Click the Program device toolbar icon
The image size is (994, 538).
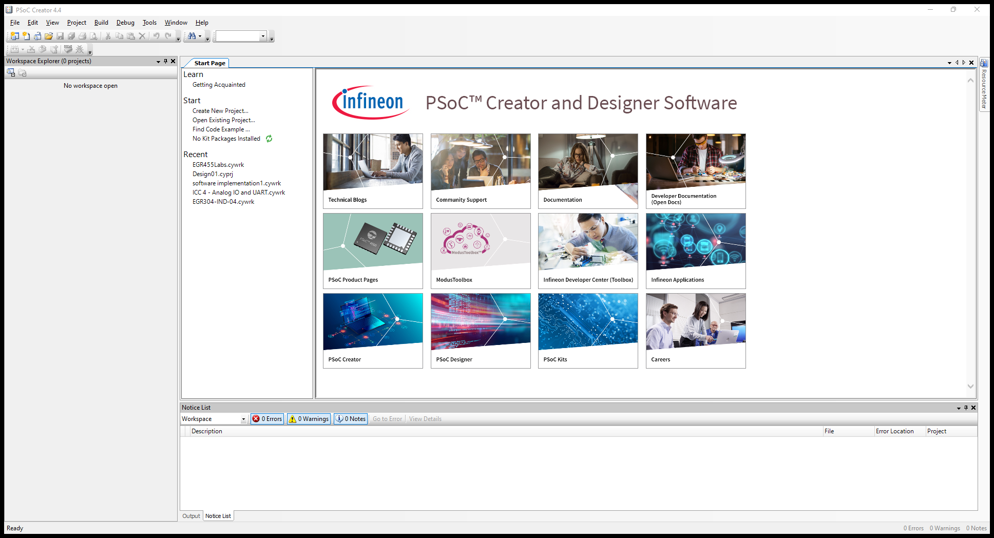pos(68,49)
